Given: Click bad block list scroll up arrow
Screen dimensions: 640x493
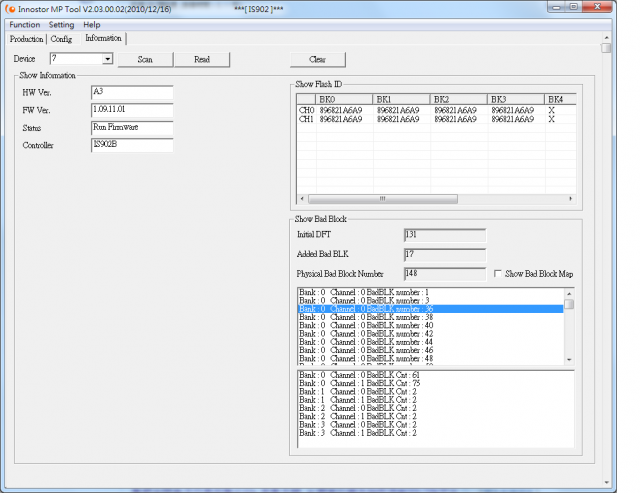Looking at the screenshot, I should tap(569, 294).
